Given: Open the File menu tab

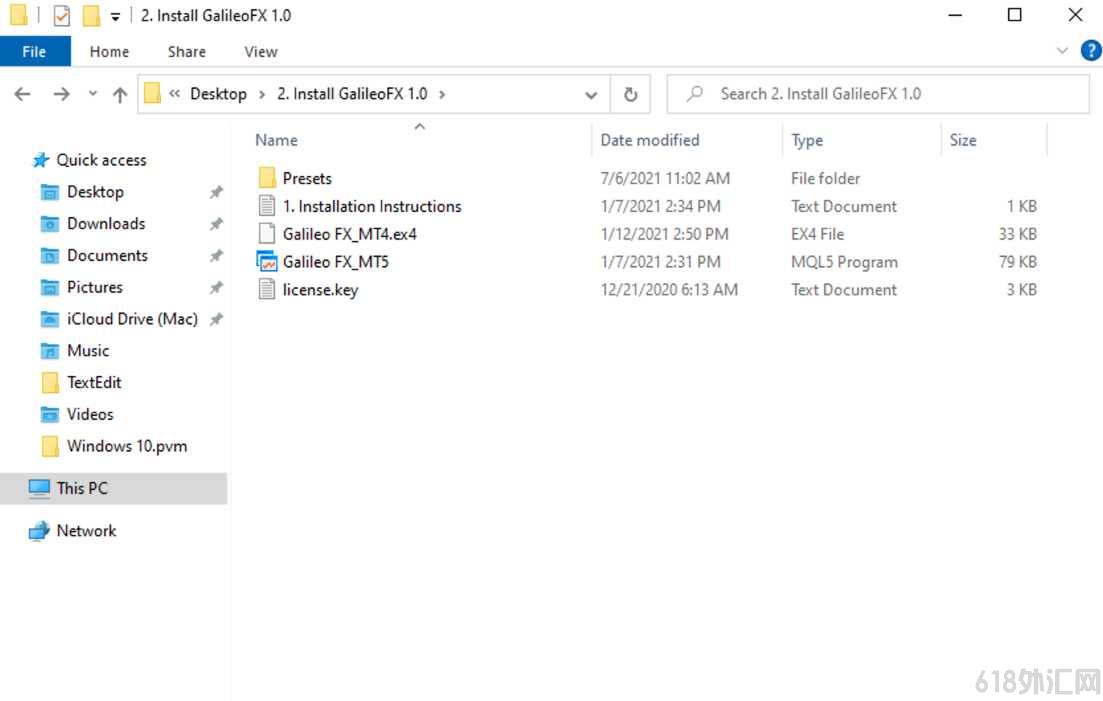Looking at the screenshot, I should pos(34,51).
